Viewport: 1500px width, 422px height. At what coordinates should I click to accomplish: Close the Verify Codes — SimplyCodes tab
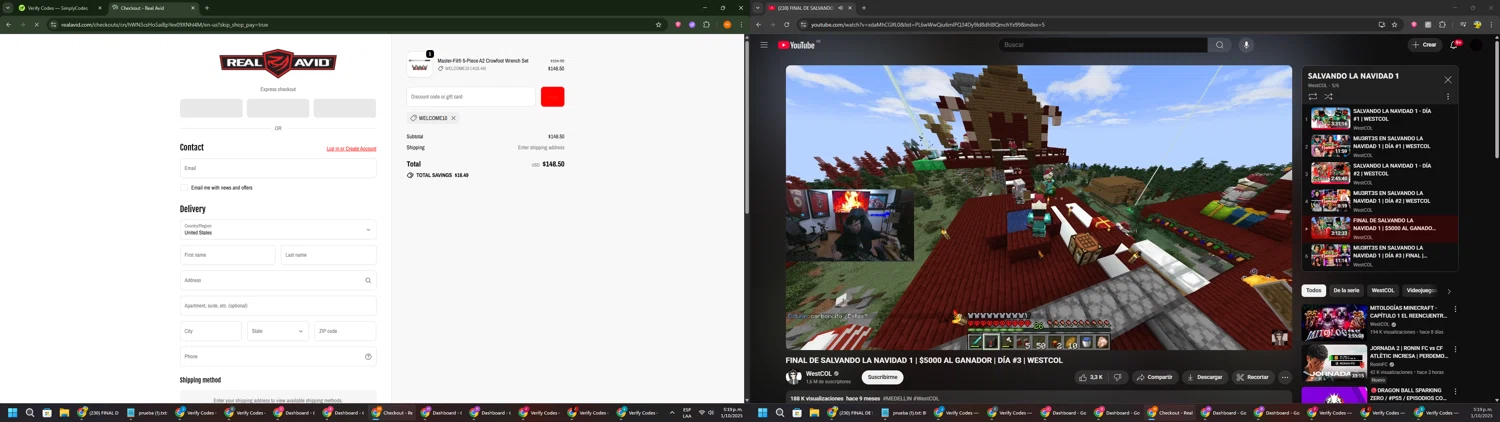coord(99,8)
